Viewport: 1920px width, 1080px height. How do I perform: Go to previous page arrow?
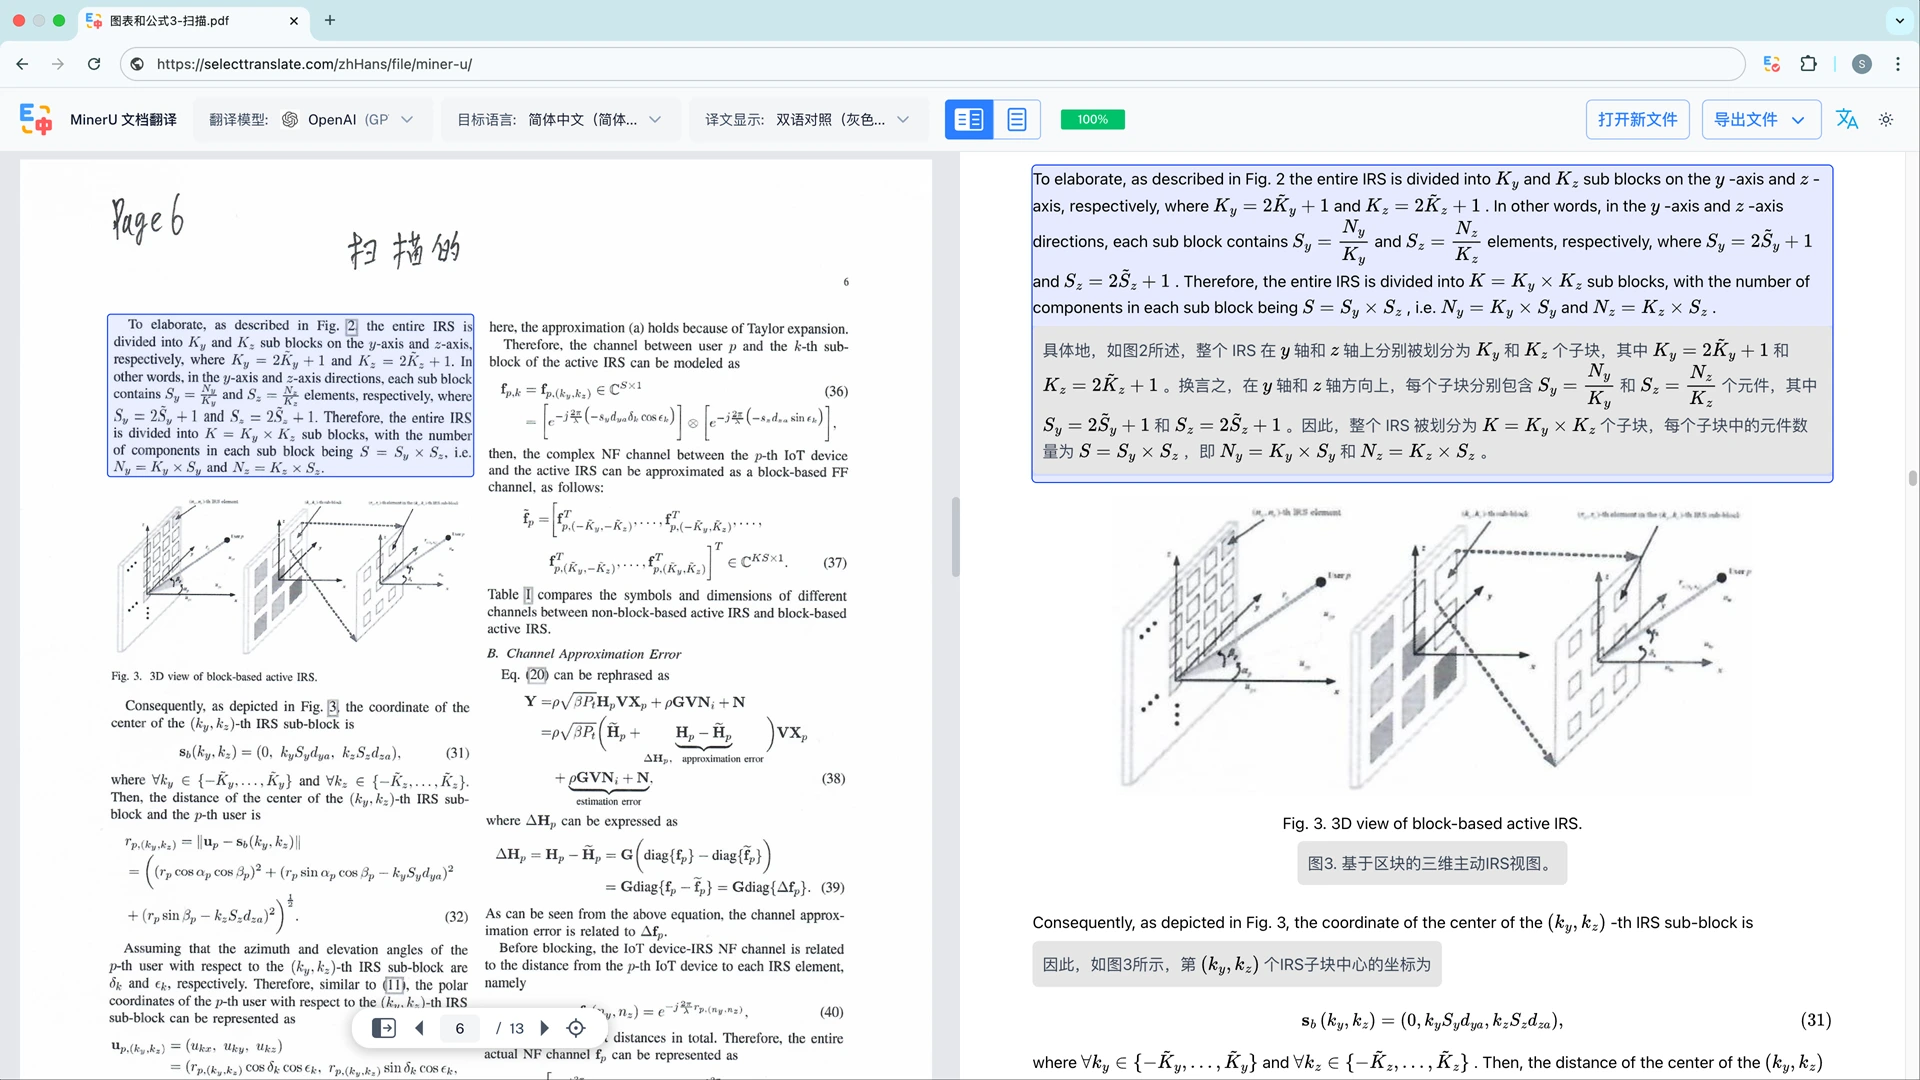point(419,1028)
